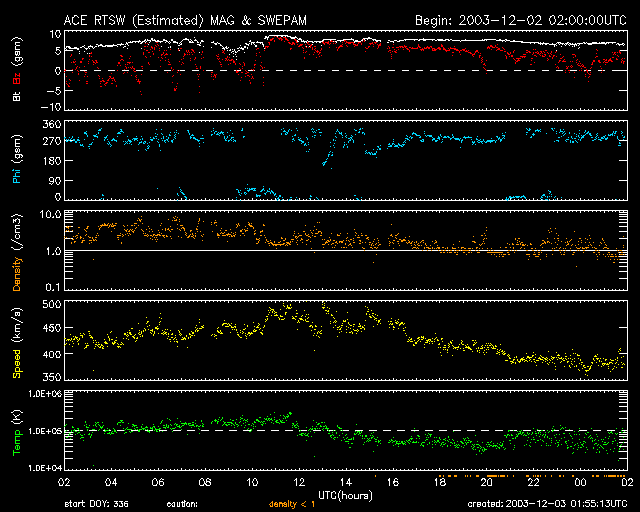Click the '08' hour label on time axis

(205, 483)
